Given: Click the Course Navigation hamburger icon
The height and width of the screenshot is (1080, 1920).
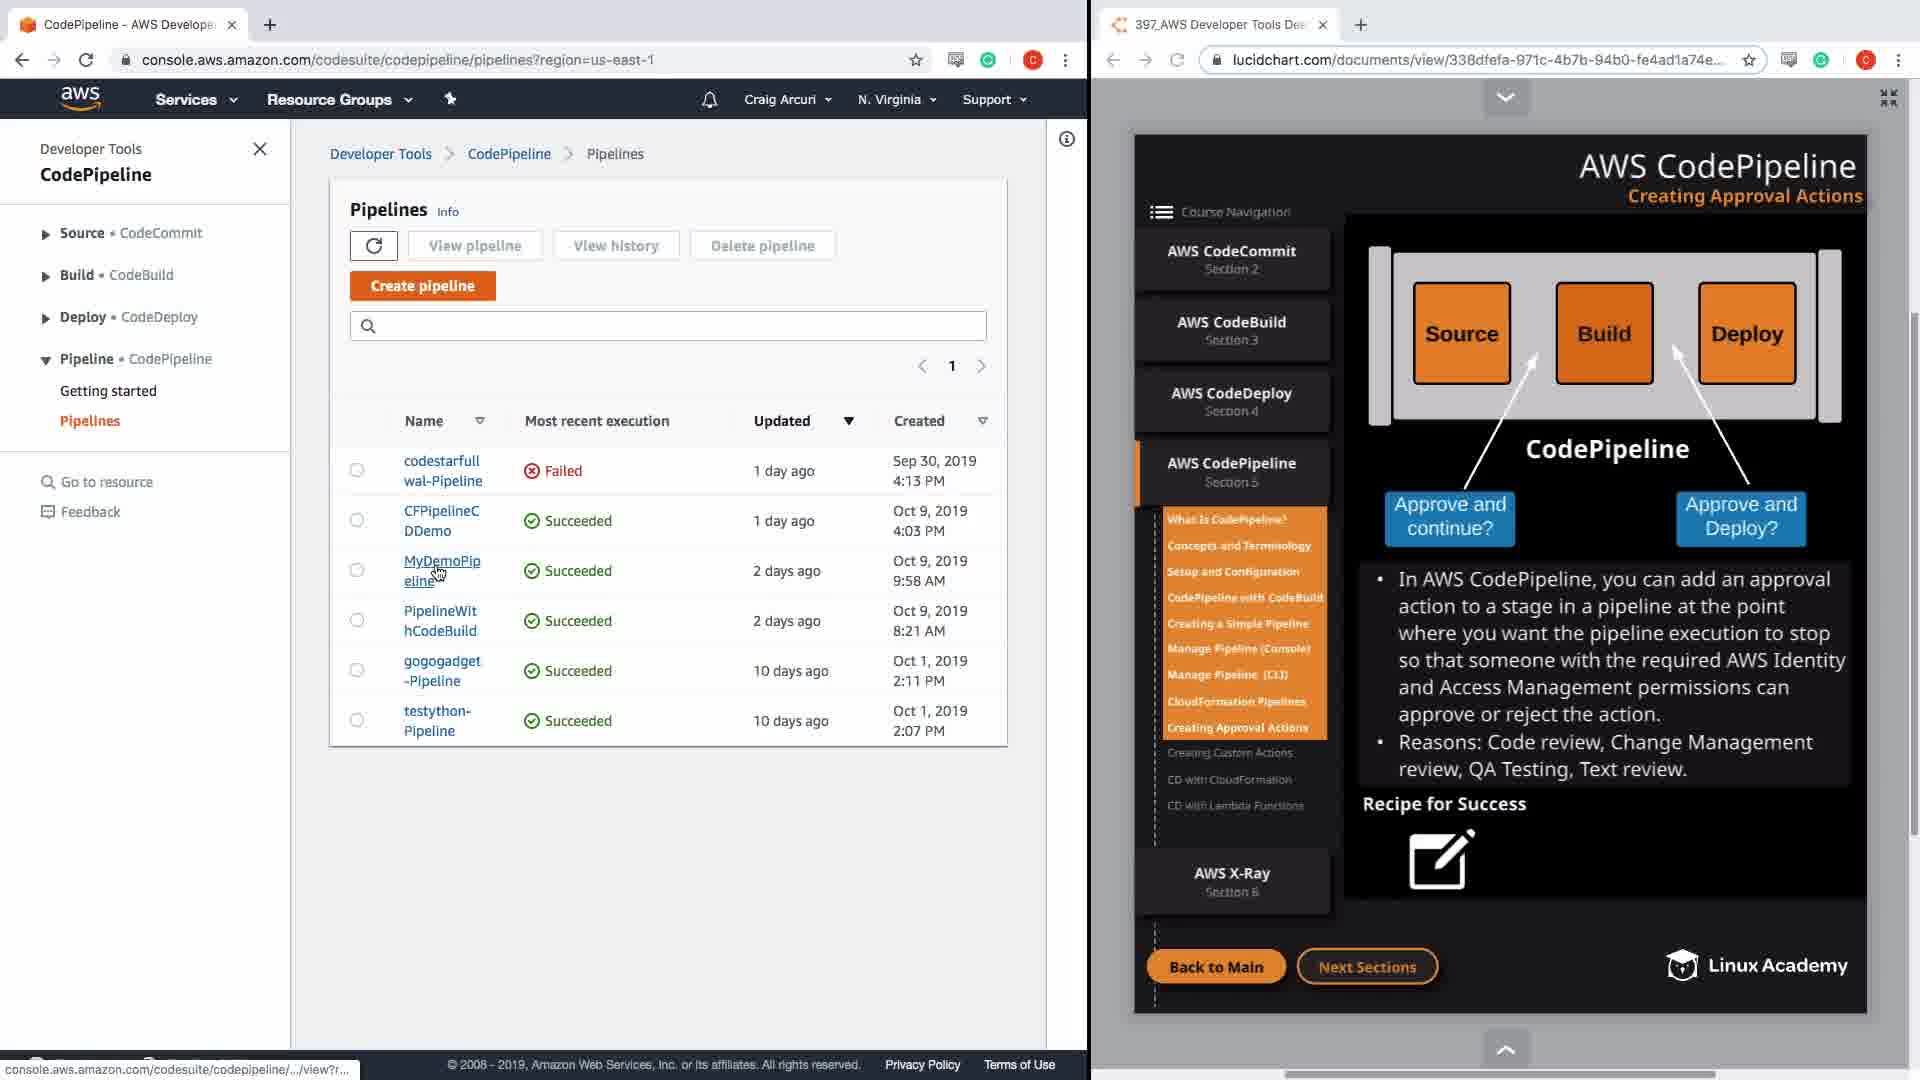Looking at the screenshot, I should tap(1161, 212).
